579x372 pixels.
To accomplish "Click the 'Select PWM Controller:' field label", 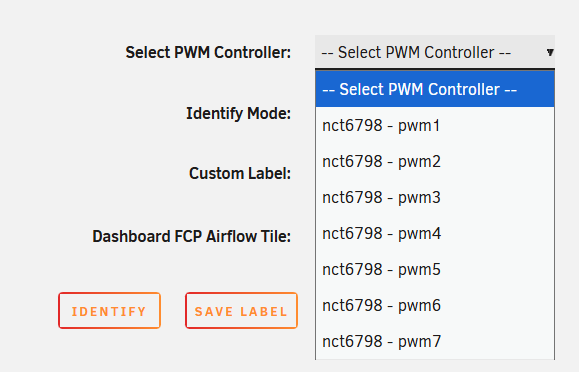I will (208, 52).
